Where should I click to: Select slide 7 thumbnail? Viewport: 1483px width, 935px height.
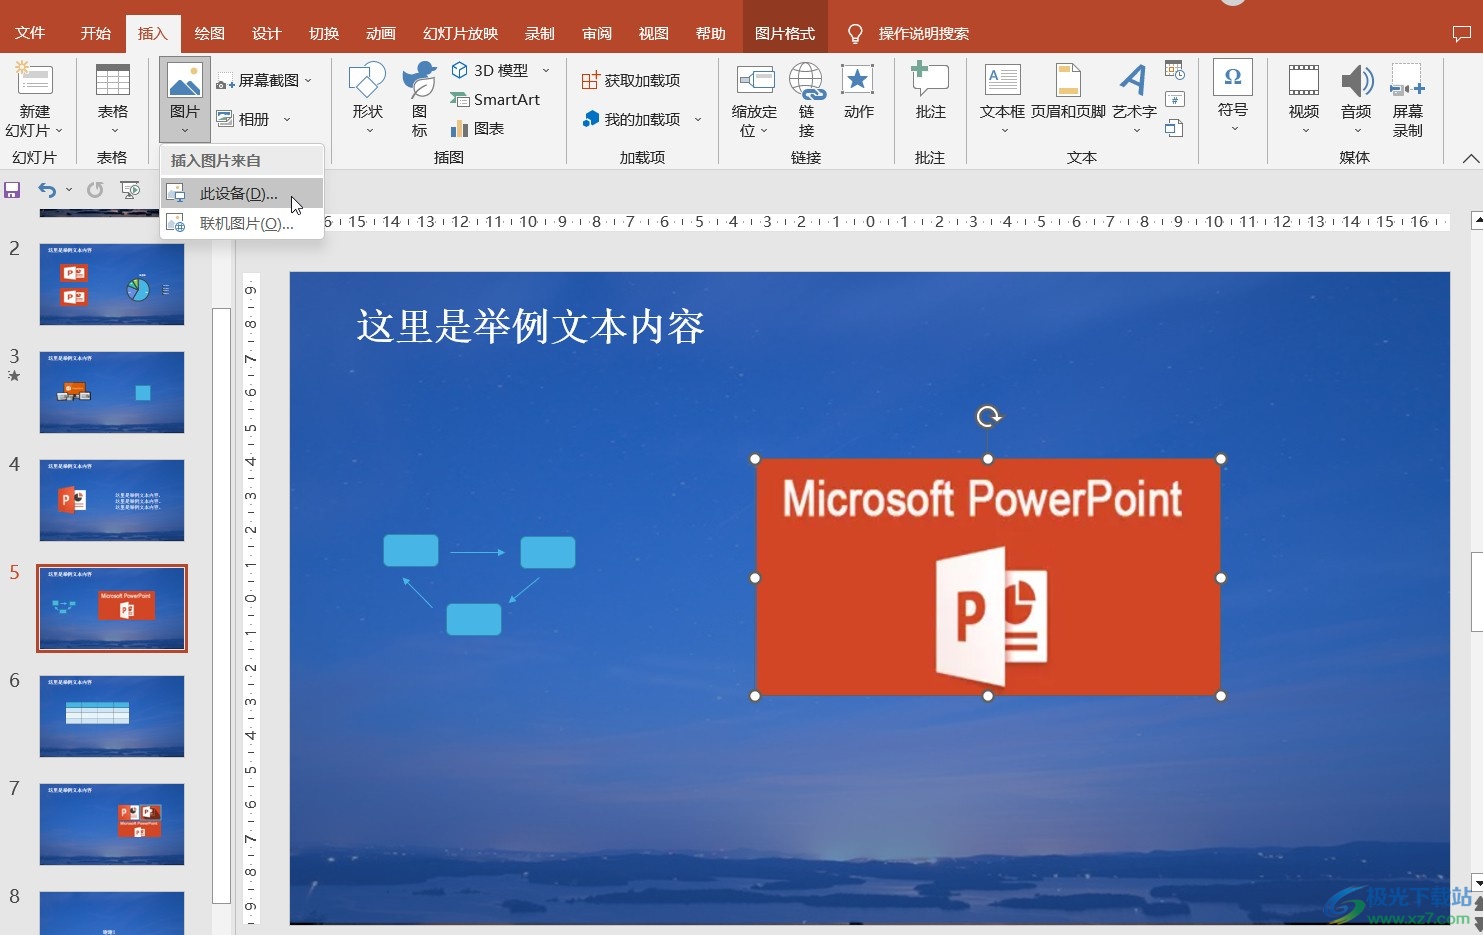pos(112,824)
